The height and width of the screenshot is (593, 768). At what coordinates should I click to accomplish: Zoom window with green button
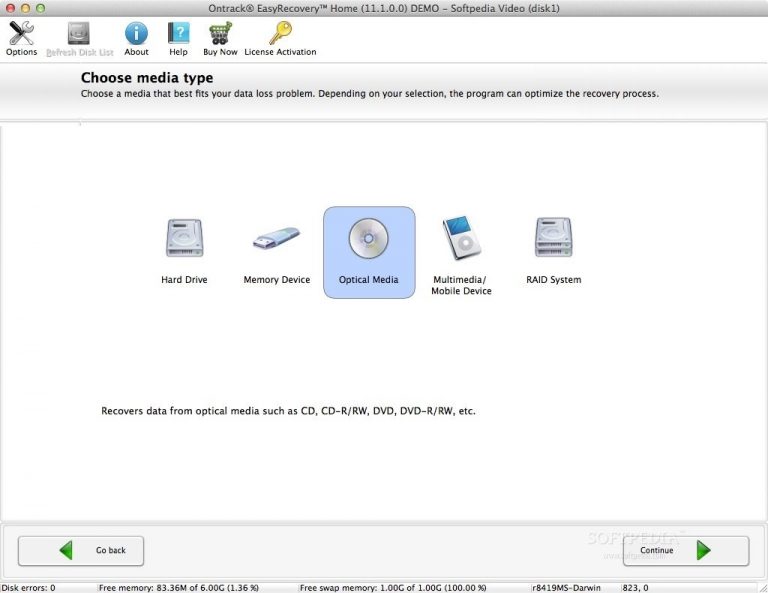[41, 8]
